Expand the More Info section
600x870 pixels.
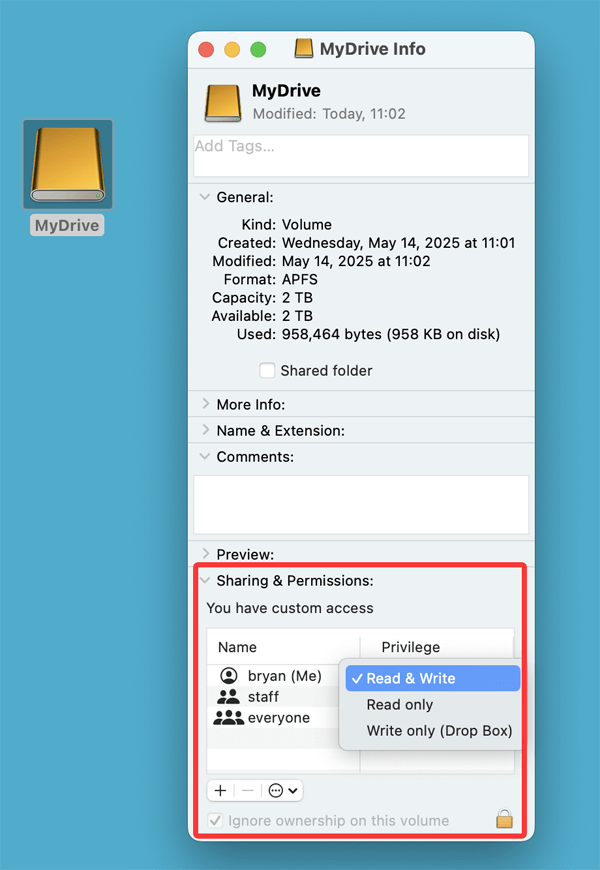[x=205, y=404]
